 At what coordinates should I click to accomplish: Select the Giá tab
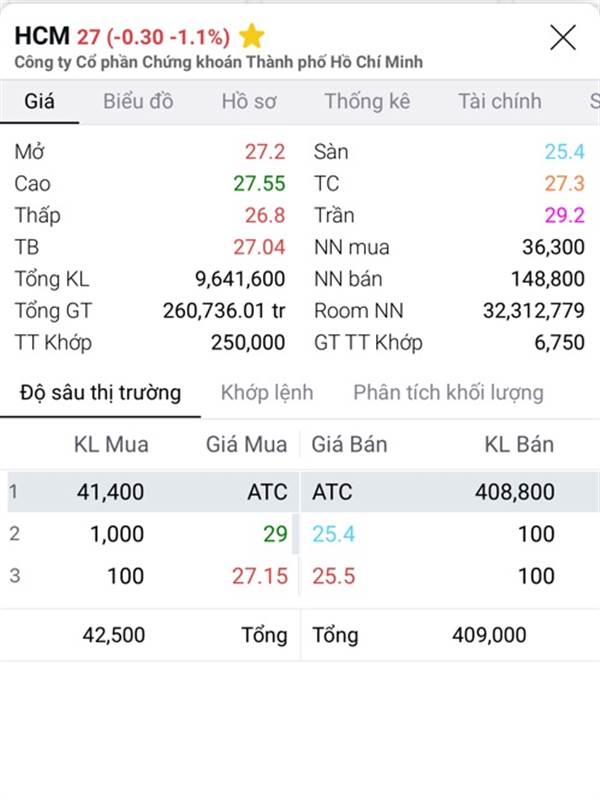pyautogui.click(x=39, y=101)
